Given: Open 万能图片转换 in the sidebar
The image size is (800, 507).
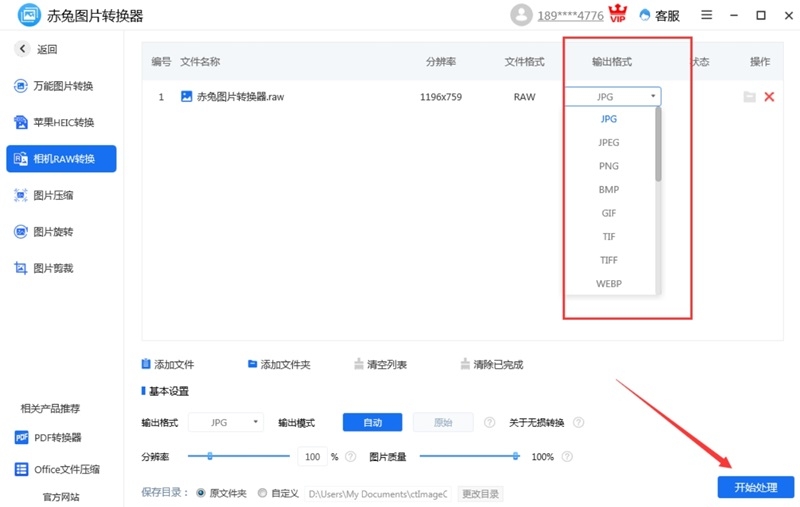Looking at the screenshot, I should (x=54, y=86).
